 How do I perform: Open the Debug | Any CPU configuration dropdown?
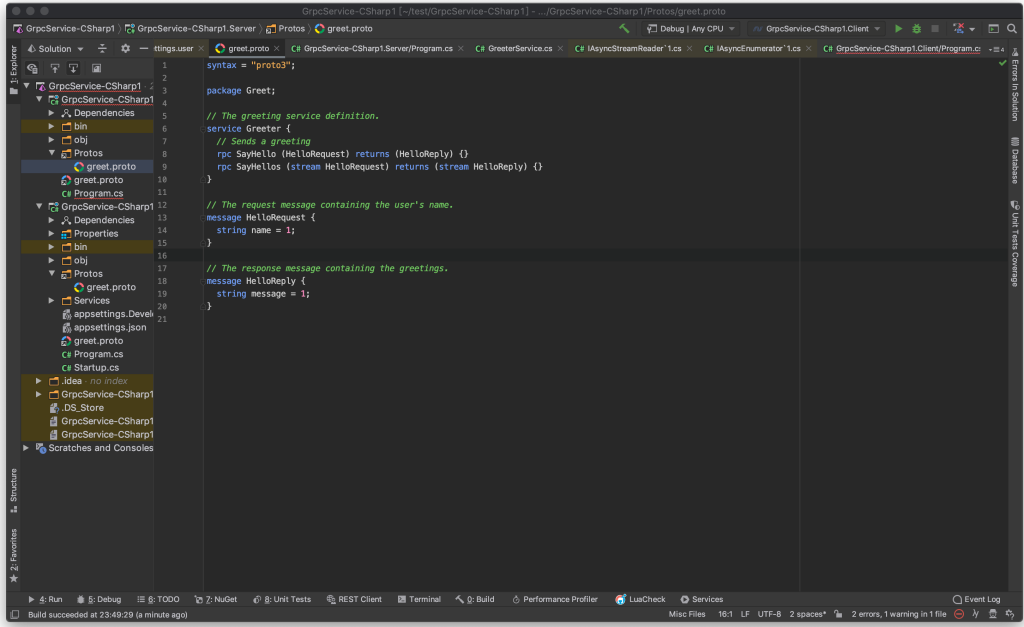pos(691,29)
